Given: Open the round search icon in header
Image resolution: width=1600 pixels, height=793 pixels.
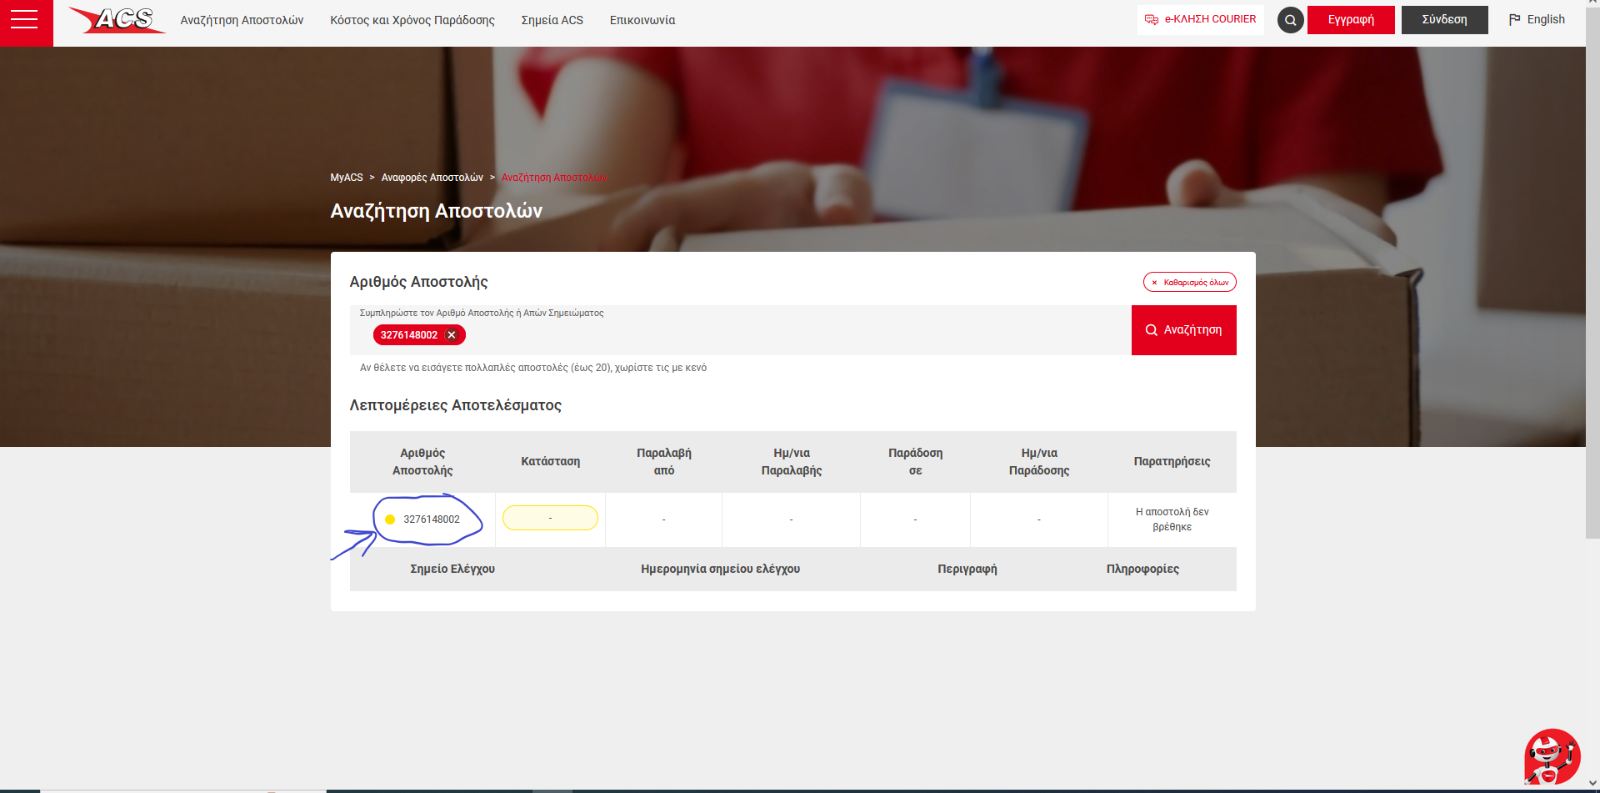Looking at the screenshot, I should coord(1291,20).
